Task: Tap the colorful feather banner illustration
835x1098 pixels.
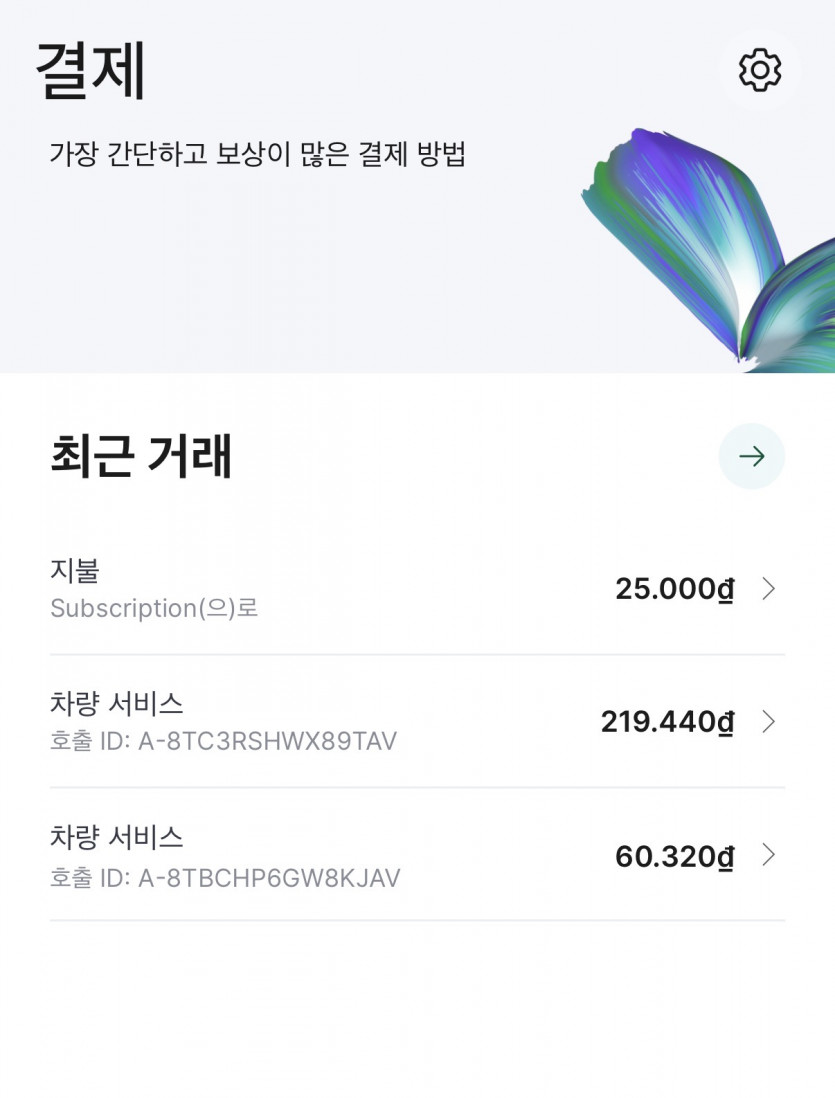Action: [700, 240]
